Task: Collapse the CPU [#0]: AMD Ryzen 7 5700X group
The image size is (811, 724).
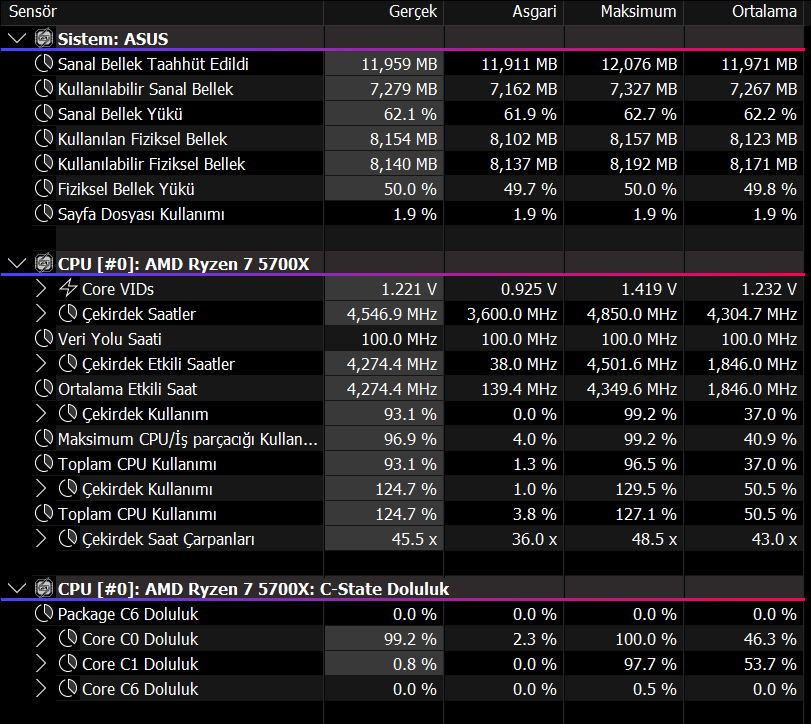Action: (17, 264)
